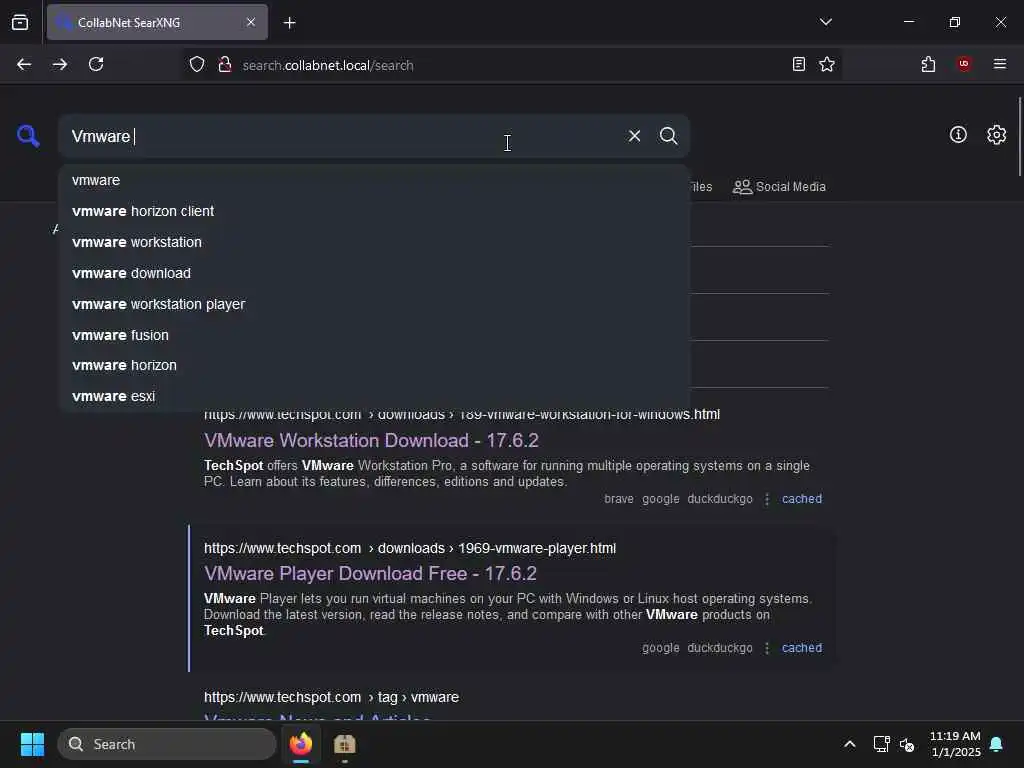Open the uBlock Origin extension icon
Screen dimensions: 1024x768
(x=963, y=63)
